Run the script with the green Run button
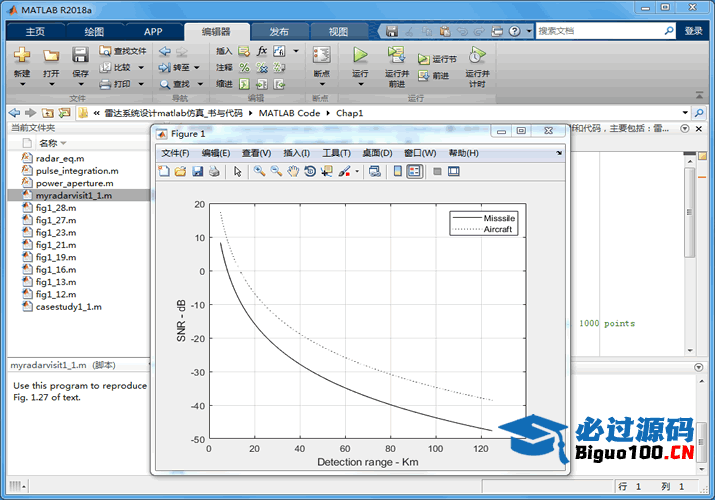The image size is (715, 500). point(360,55)
